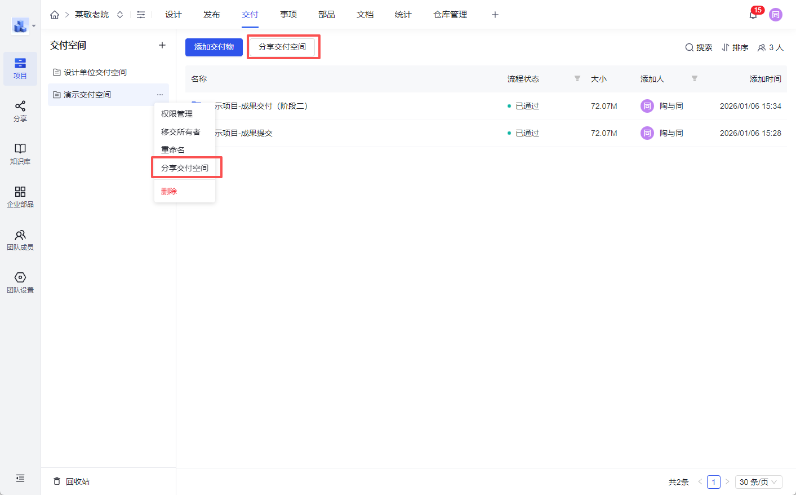Open 团队设置 gear icon
Viewport: 796px width, 495px height.
20,282
